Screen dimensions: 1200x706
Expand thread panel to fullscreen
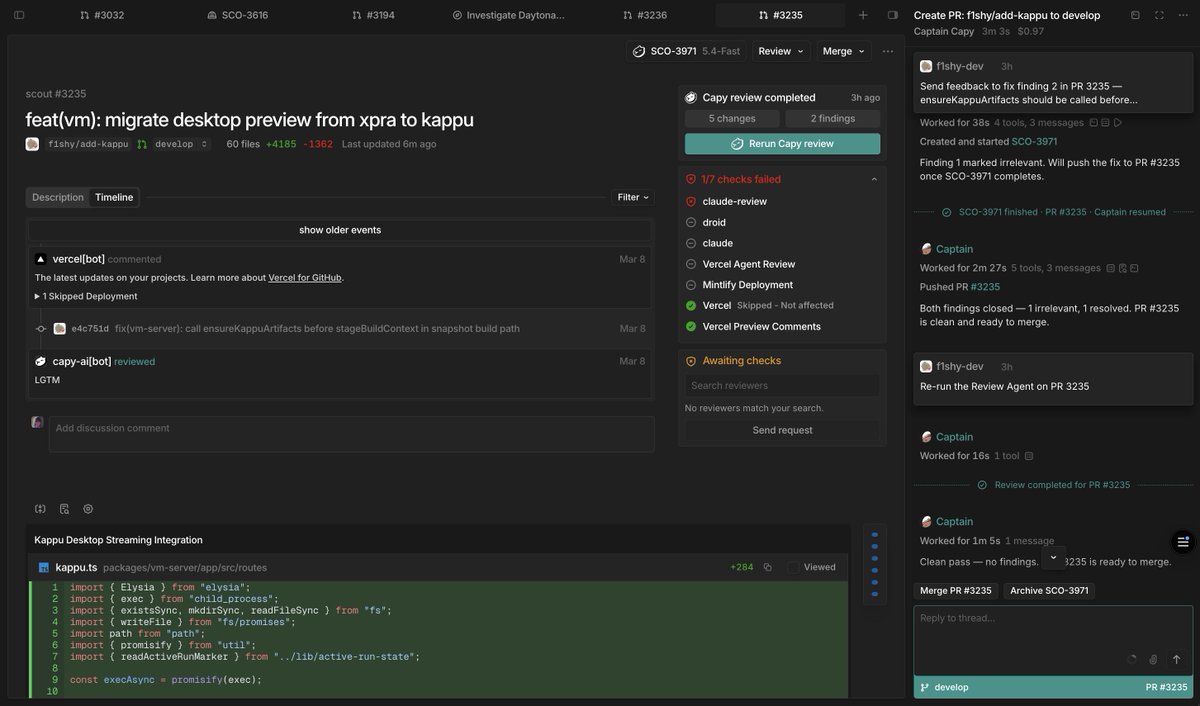click(1159, 15)
